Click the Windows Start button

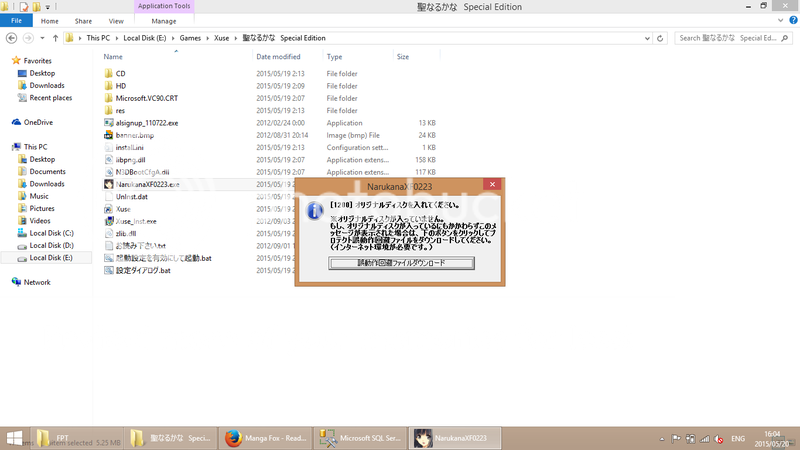point(15,437)
